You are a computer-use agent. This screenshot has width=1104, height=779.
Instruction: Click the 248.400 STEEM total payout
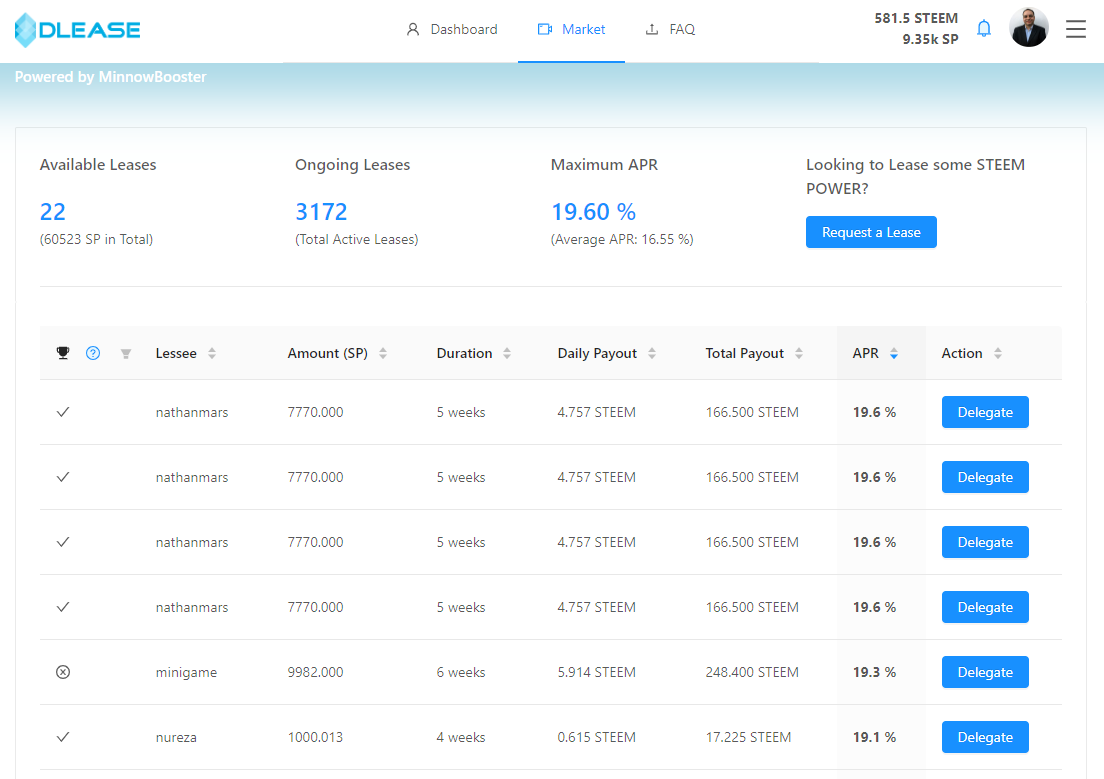(x=752, y=672)
